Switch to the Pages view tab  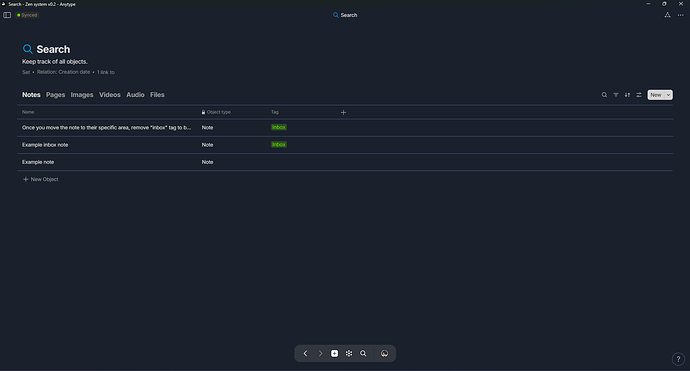click(x=55, y=95)
